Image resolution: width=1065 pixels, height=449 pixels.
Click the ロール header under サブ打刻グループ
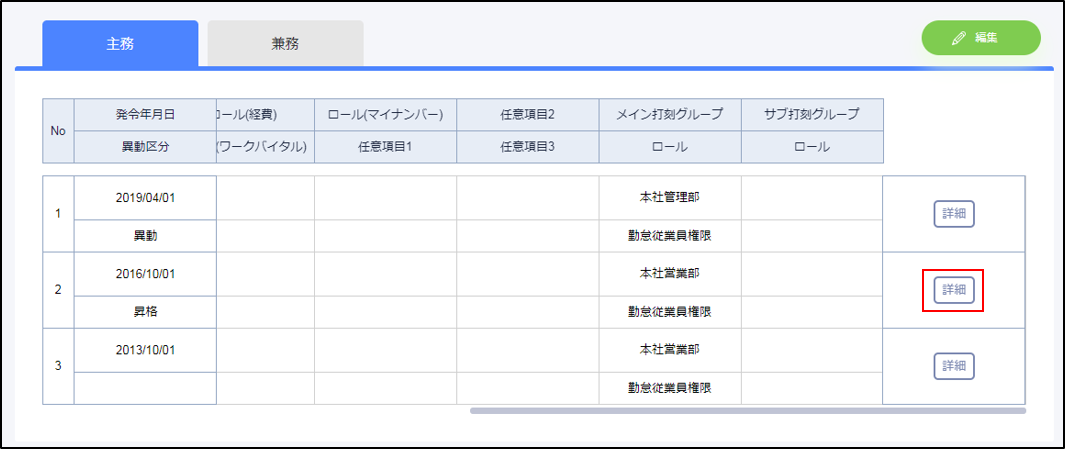pyautogui.click(x=812, y=147)
